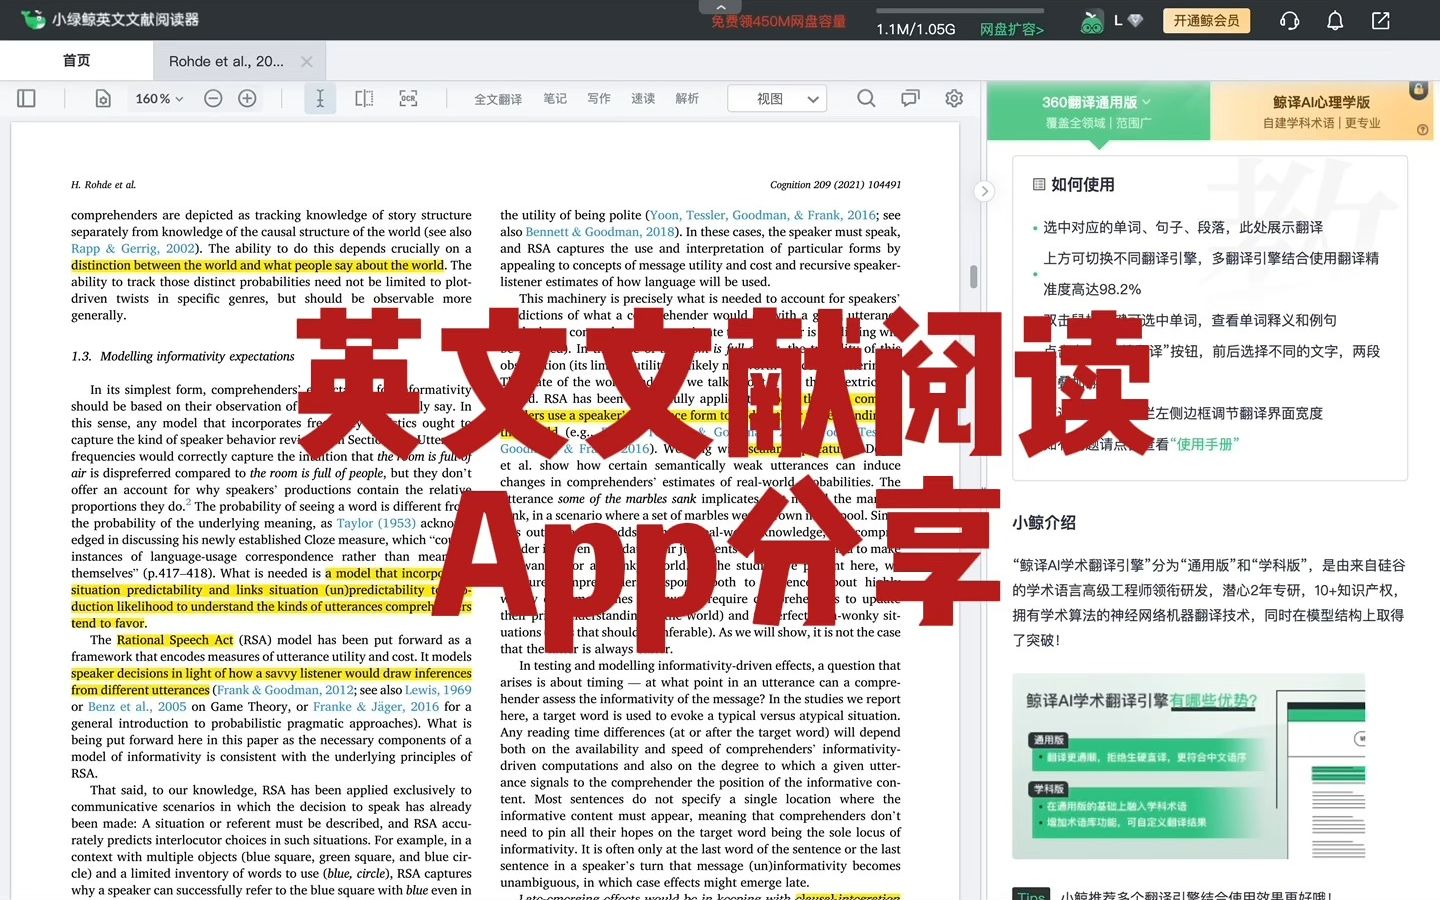1440x900 pixels.
Task: Toggle the left sidebar panel icon
Action: click(27, 99)
